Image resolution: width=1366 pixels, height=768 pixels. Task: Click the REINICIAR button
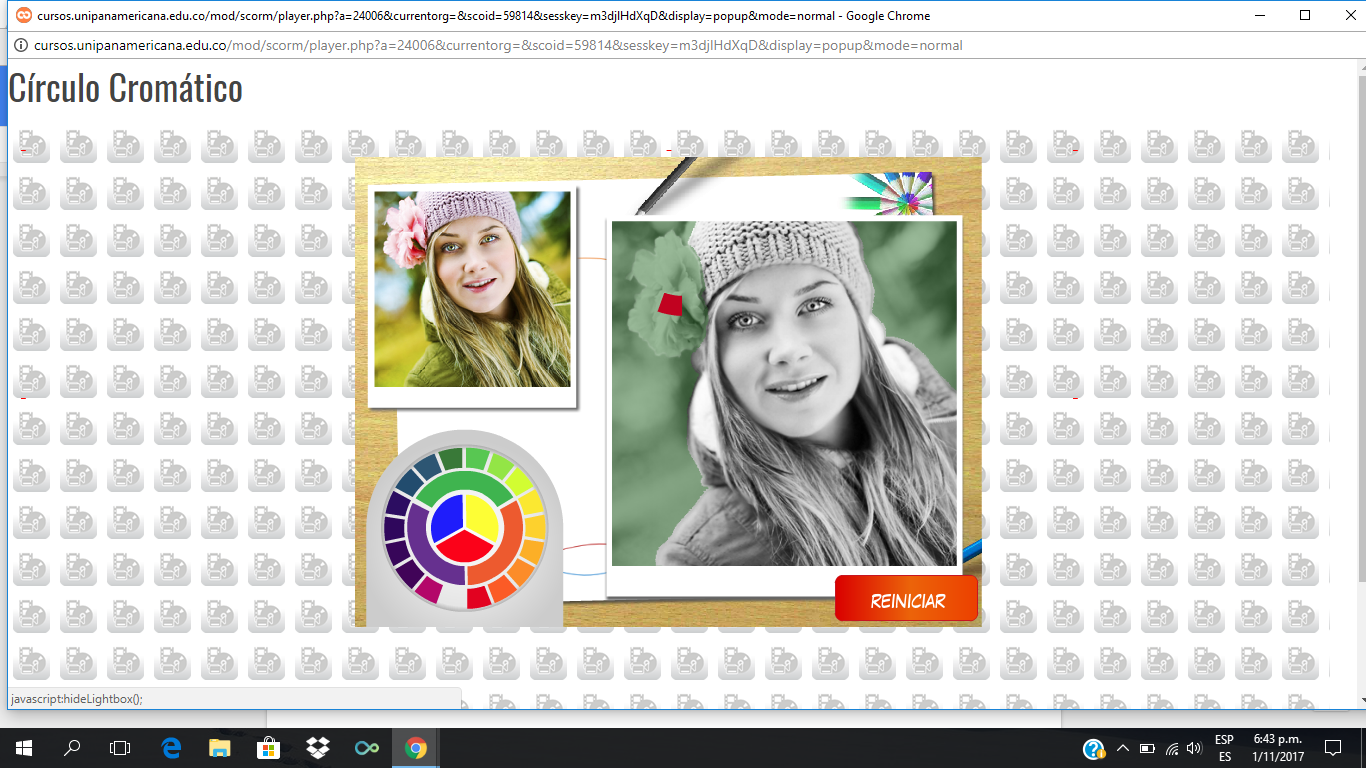pos(906,599)
